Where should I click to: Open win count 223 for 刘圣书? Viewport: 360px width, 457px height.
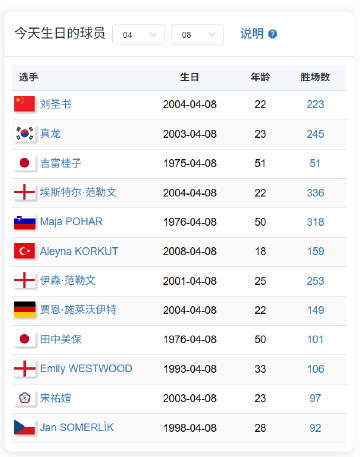click(x=315, y=104)
